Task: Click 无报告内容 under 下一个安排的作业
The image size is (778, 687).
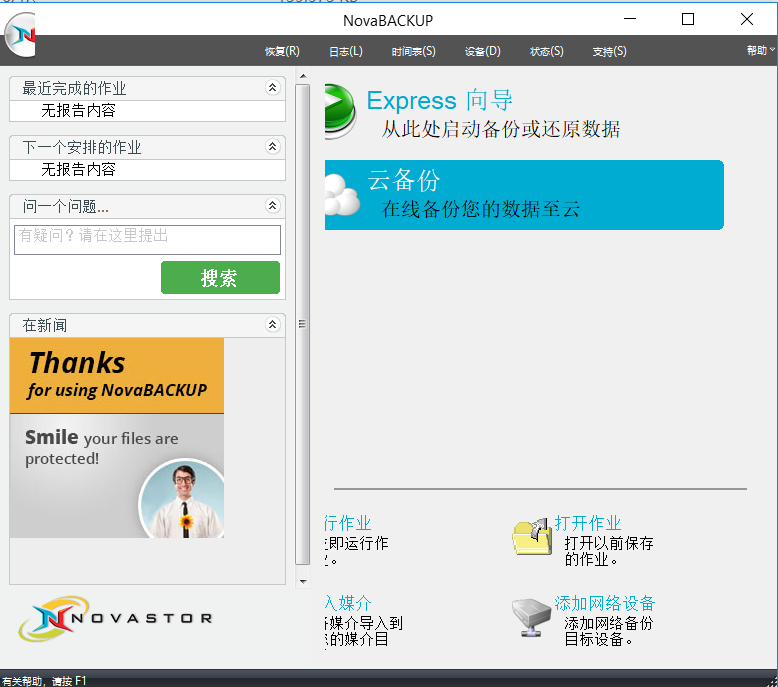Action: tap(78, 169)
